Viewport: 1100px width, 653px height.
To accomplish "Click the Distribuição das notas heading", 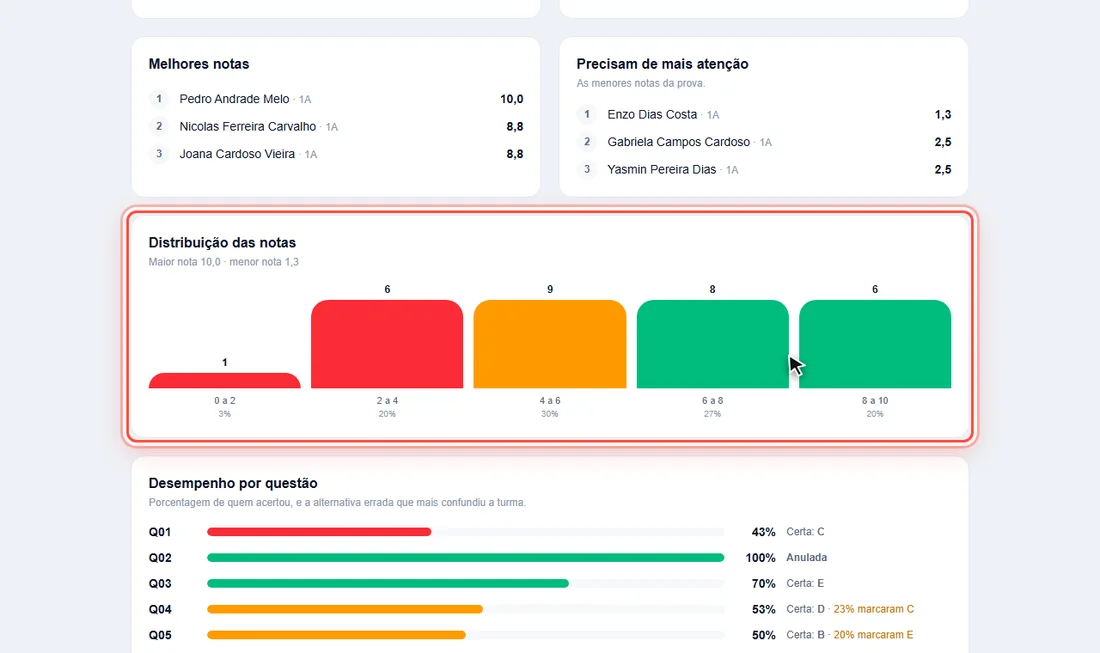I will tap(222, 243).
